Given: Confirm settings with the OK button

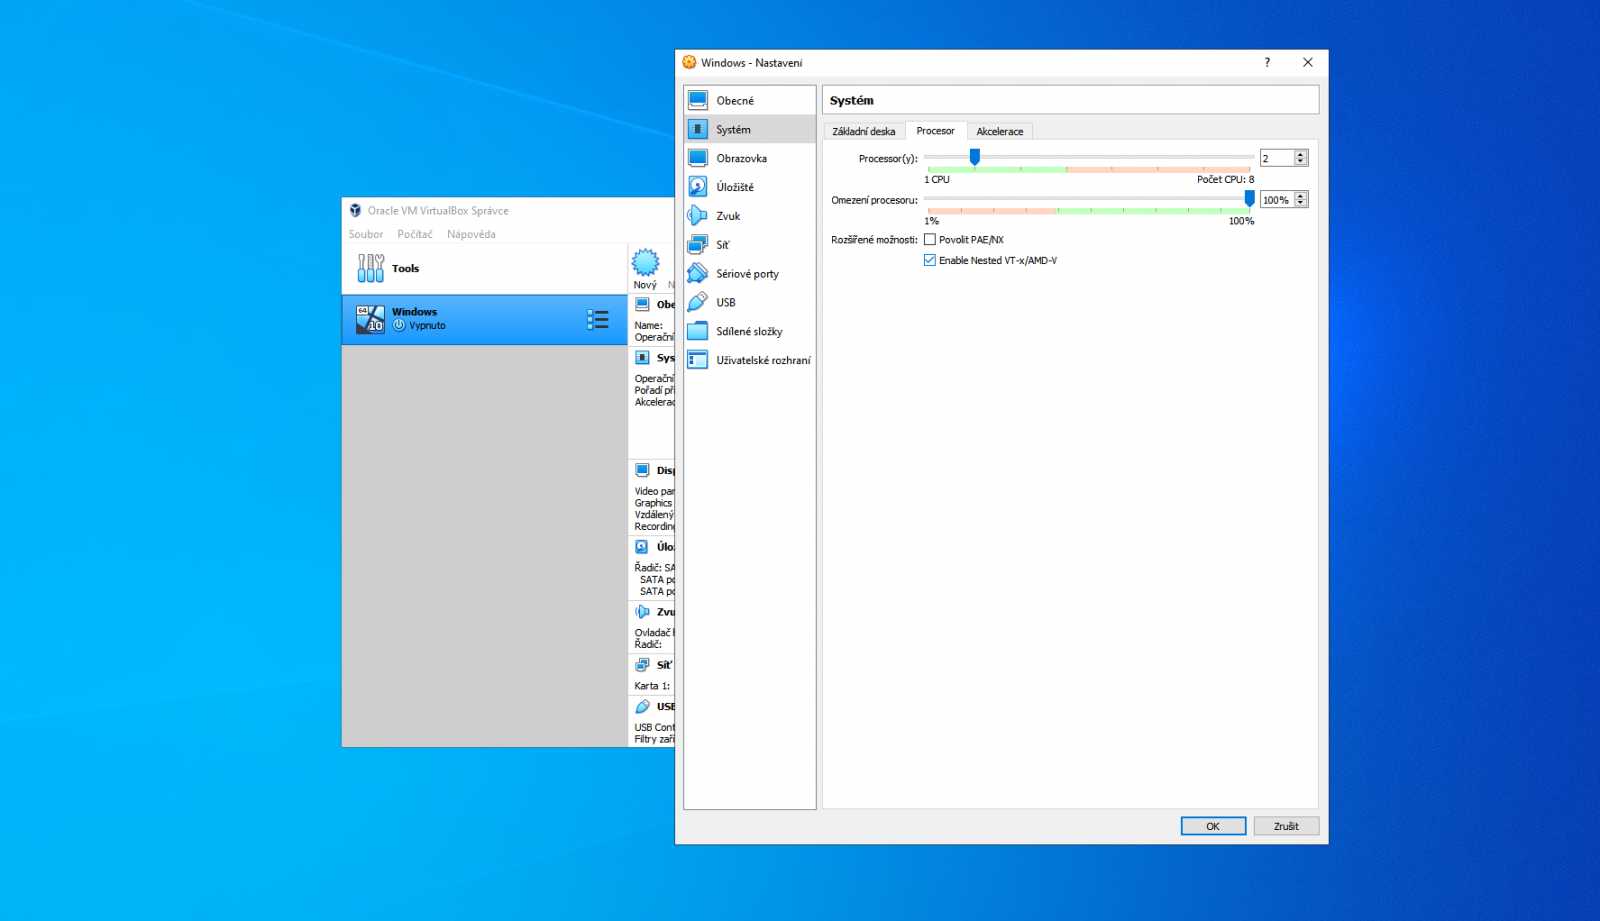Looking at the screenshot, I should click(x=1213, y=826).
